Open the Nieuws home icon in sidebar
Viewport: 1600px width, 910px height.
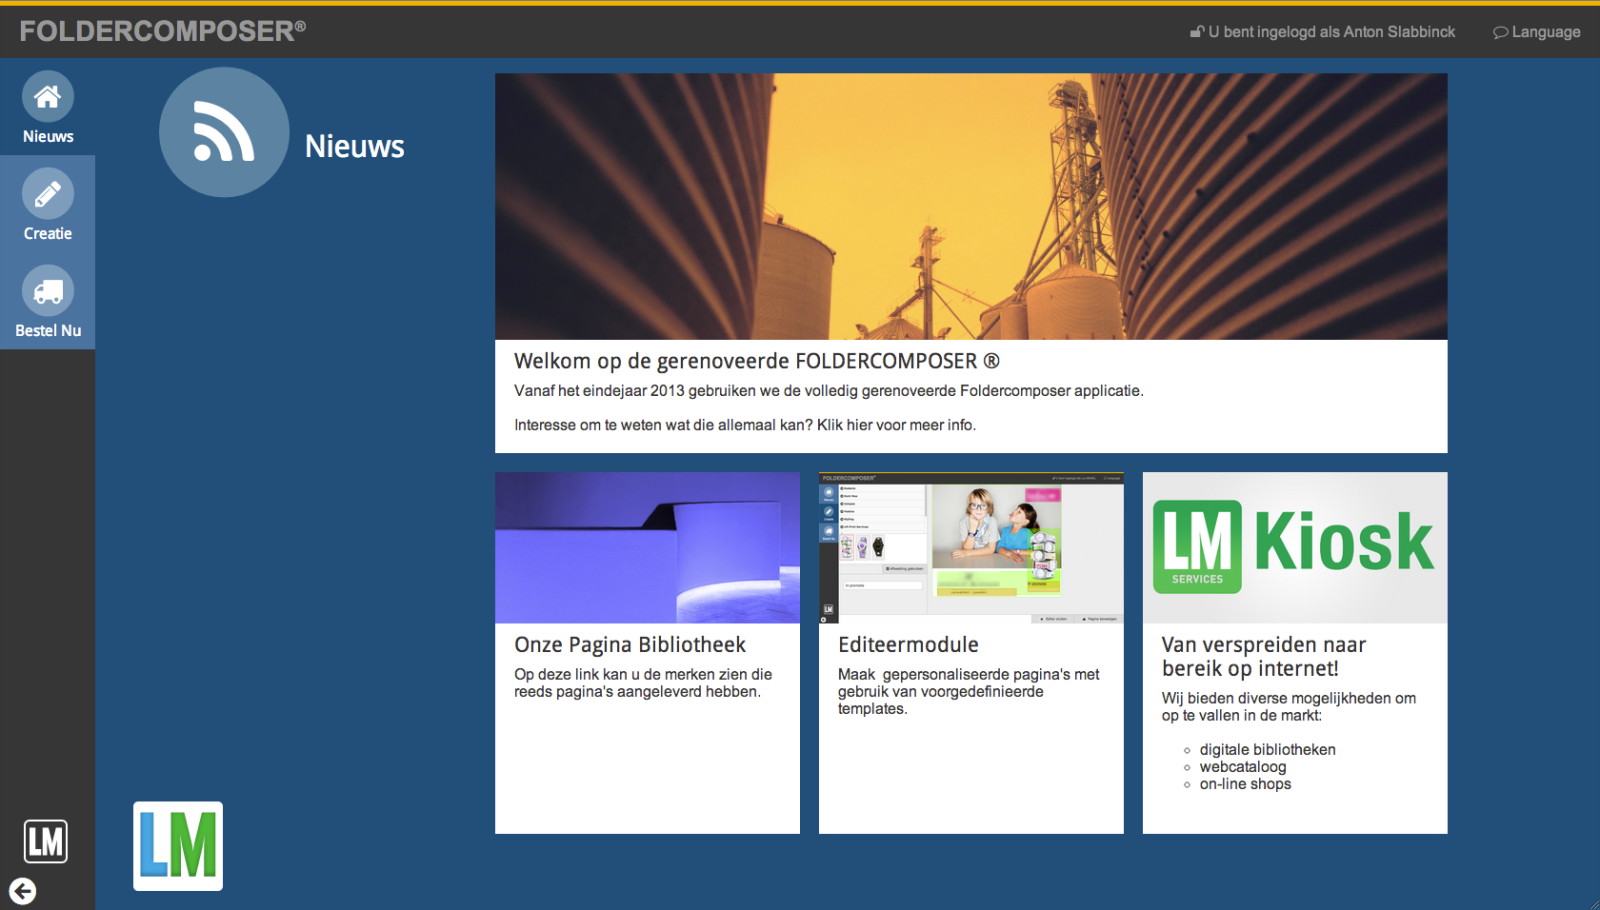click(48, 97)
